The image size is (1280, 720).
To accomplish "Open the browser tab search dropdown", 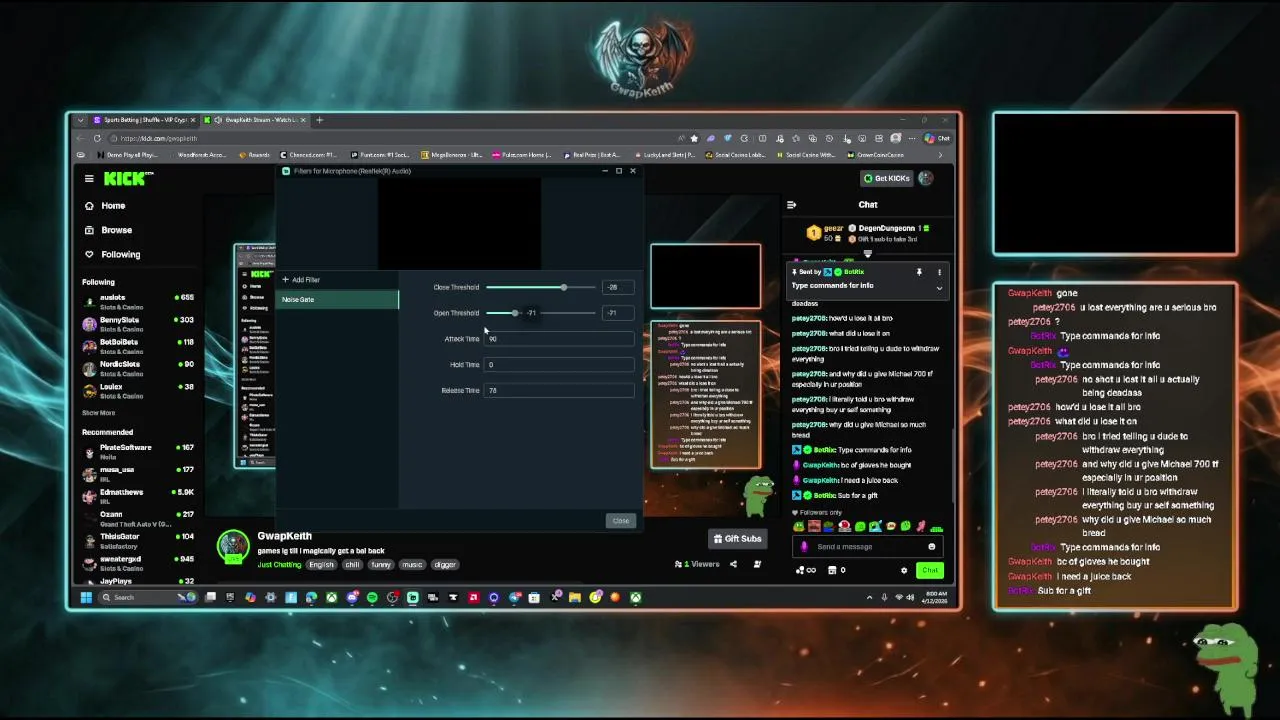I will point(81,120).
